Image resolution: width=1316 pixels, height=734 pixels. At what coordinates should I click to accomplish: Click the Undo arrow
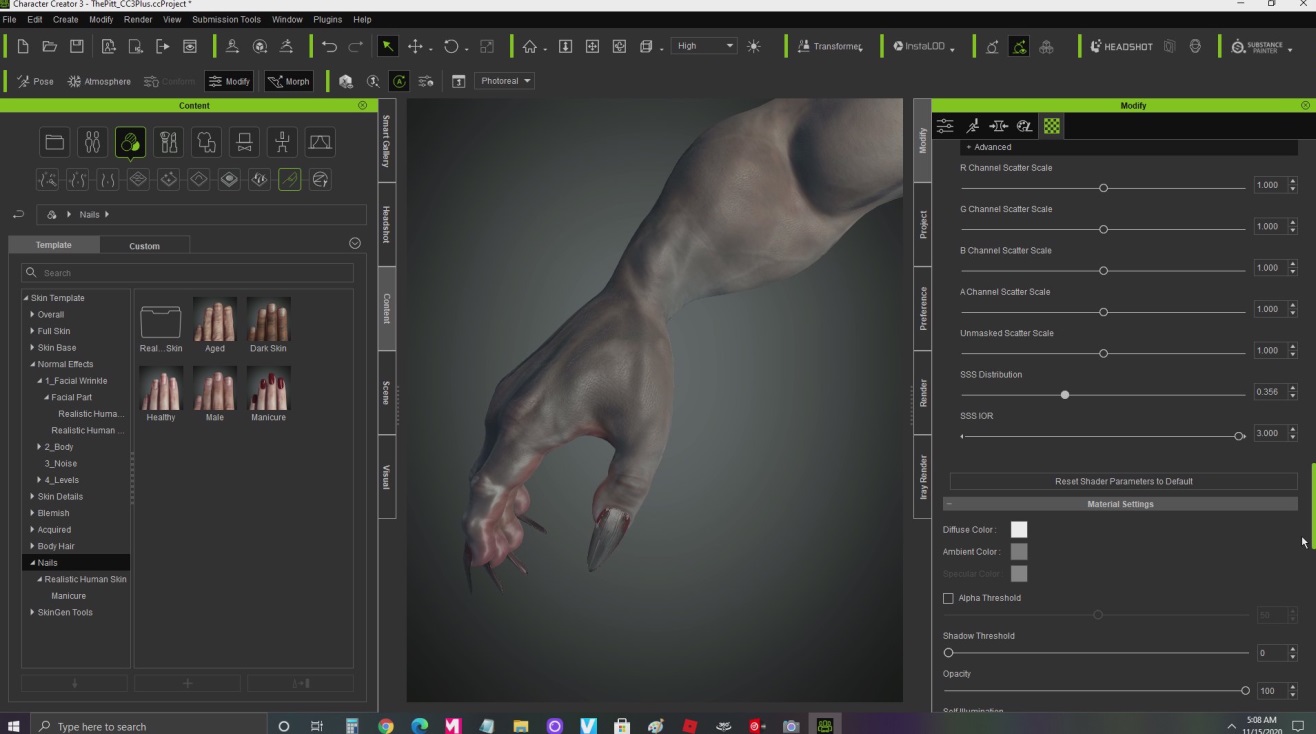point(329,46)
